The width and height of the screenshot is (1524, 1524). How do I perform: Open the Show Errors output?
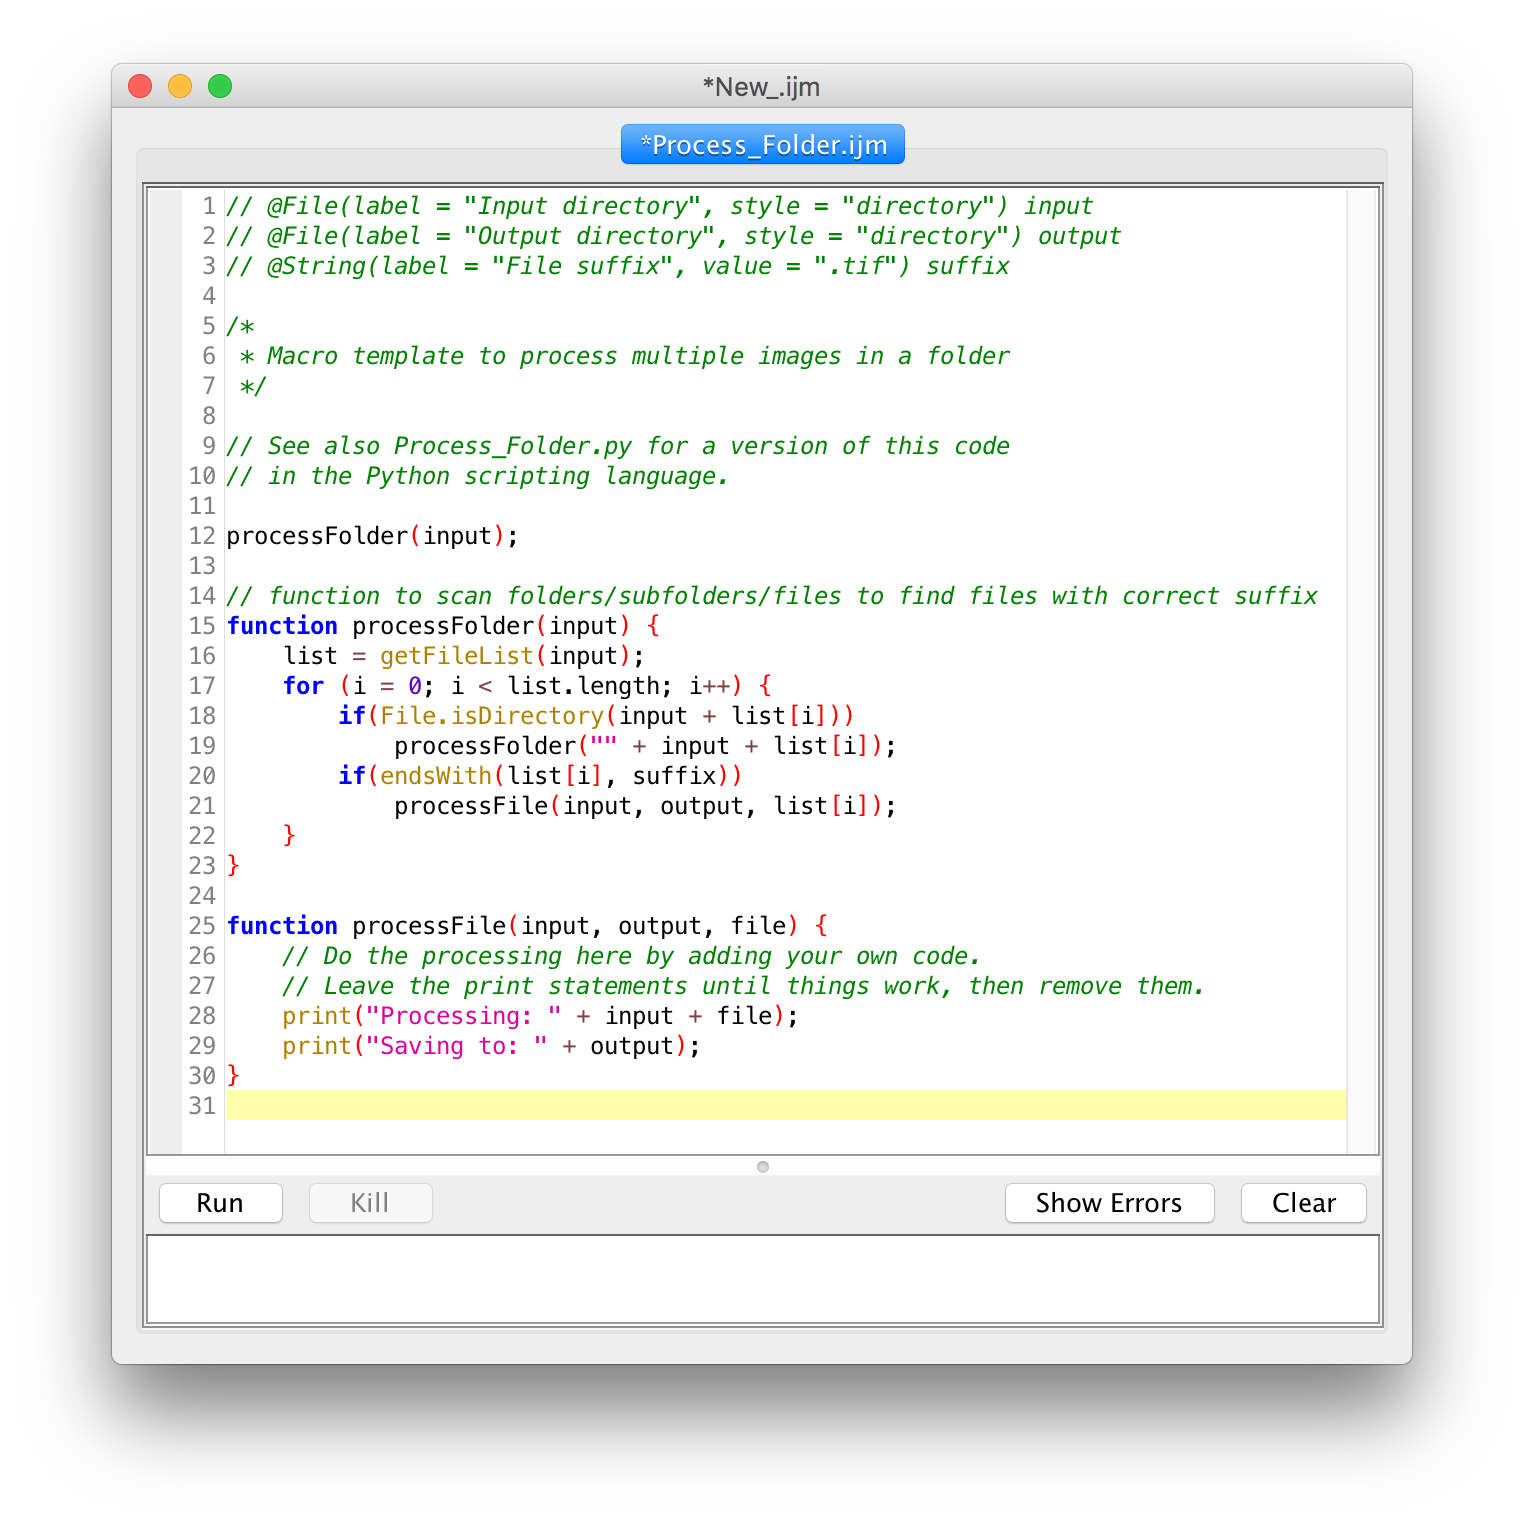[1109, 1203]
